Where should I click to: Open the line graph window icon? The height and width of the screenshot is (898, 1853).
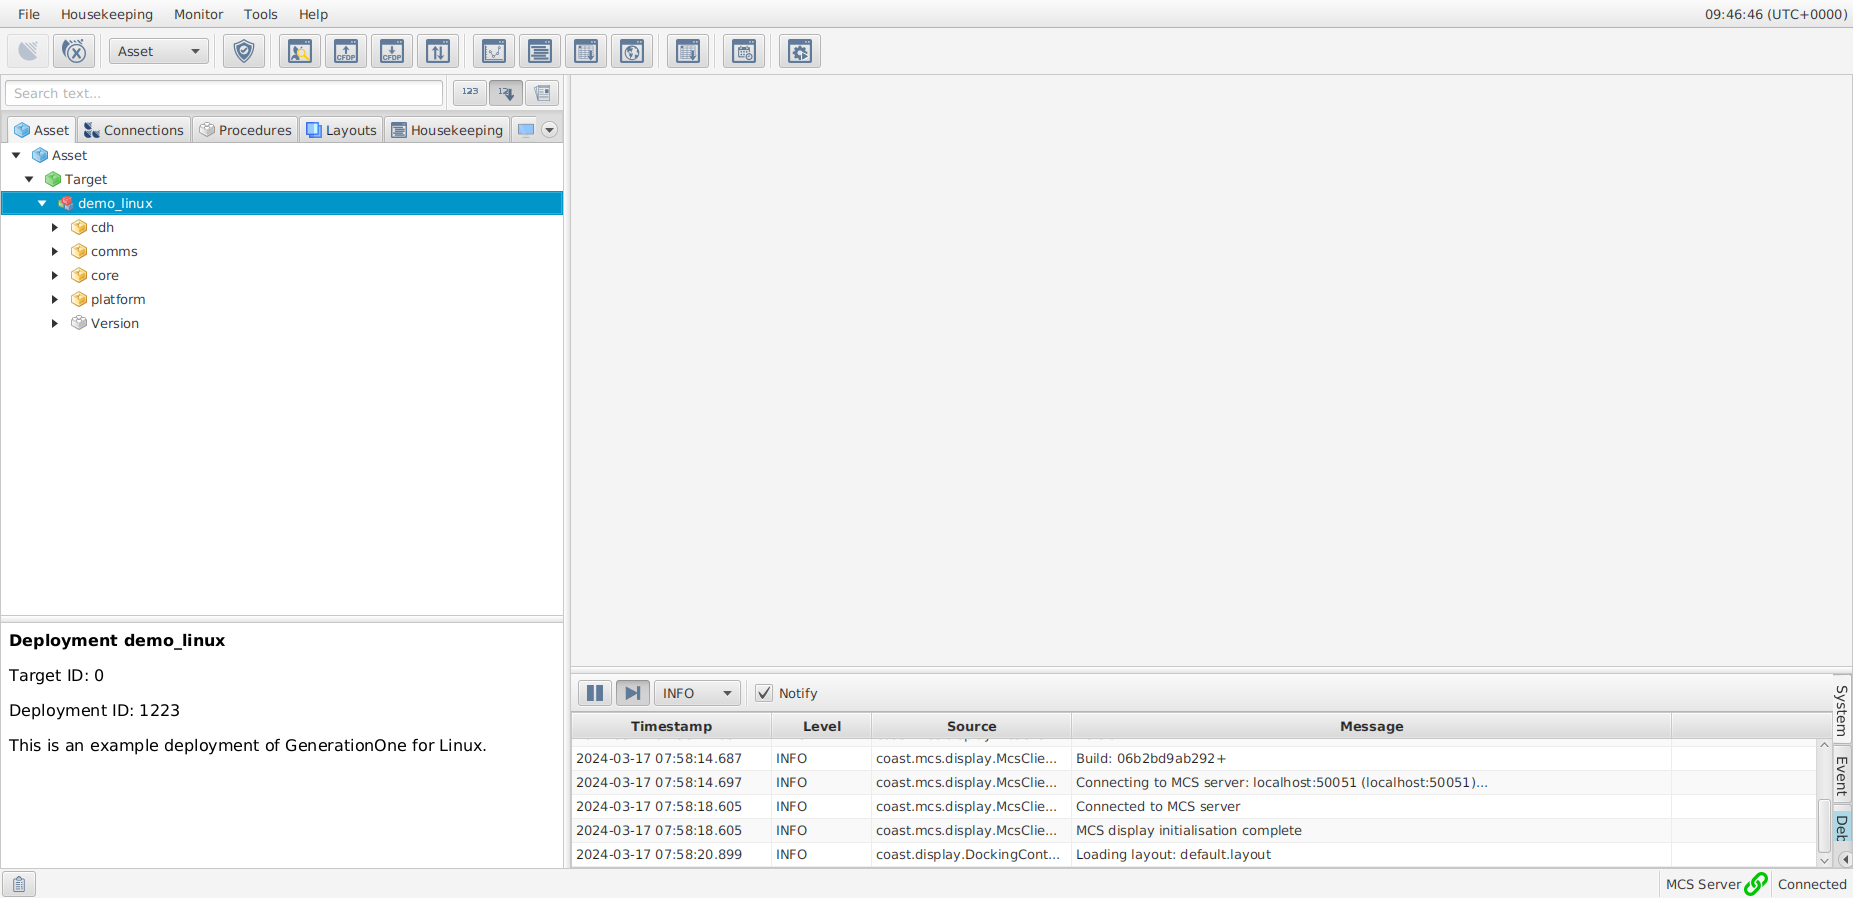pyautogui.click(x=494, y=51)
